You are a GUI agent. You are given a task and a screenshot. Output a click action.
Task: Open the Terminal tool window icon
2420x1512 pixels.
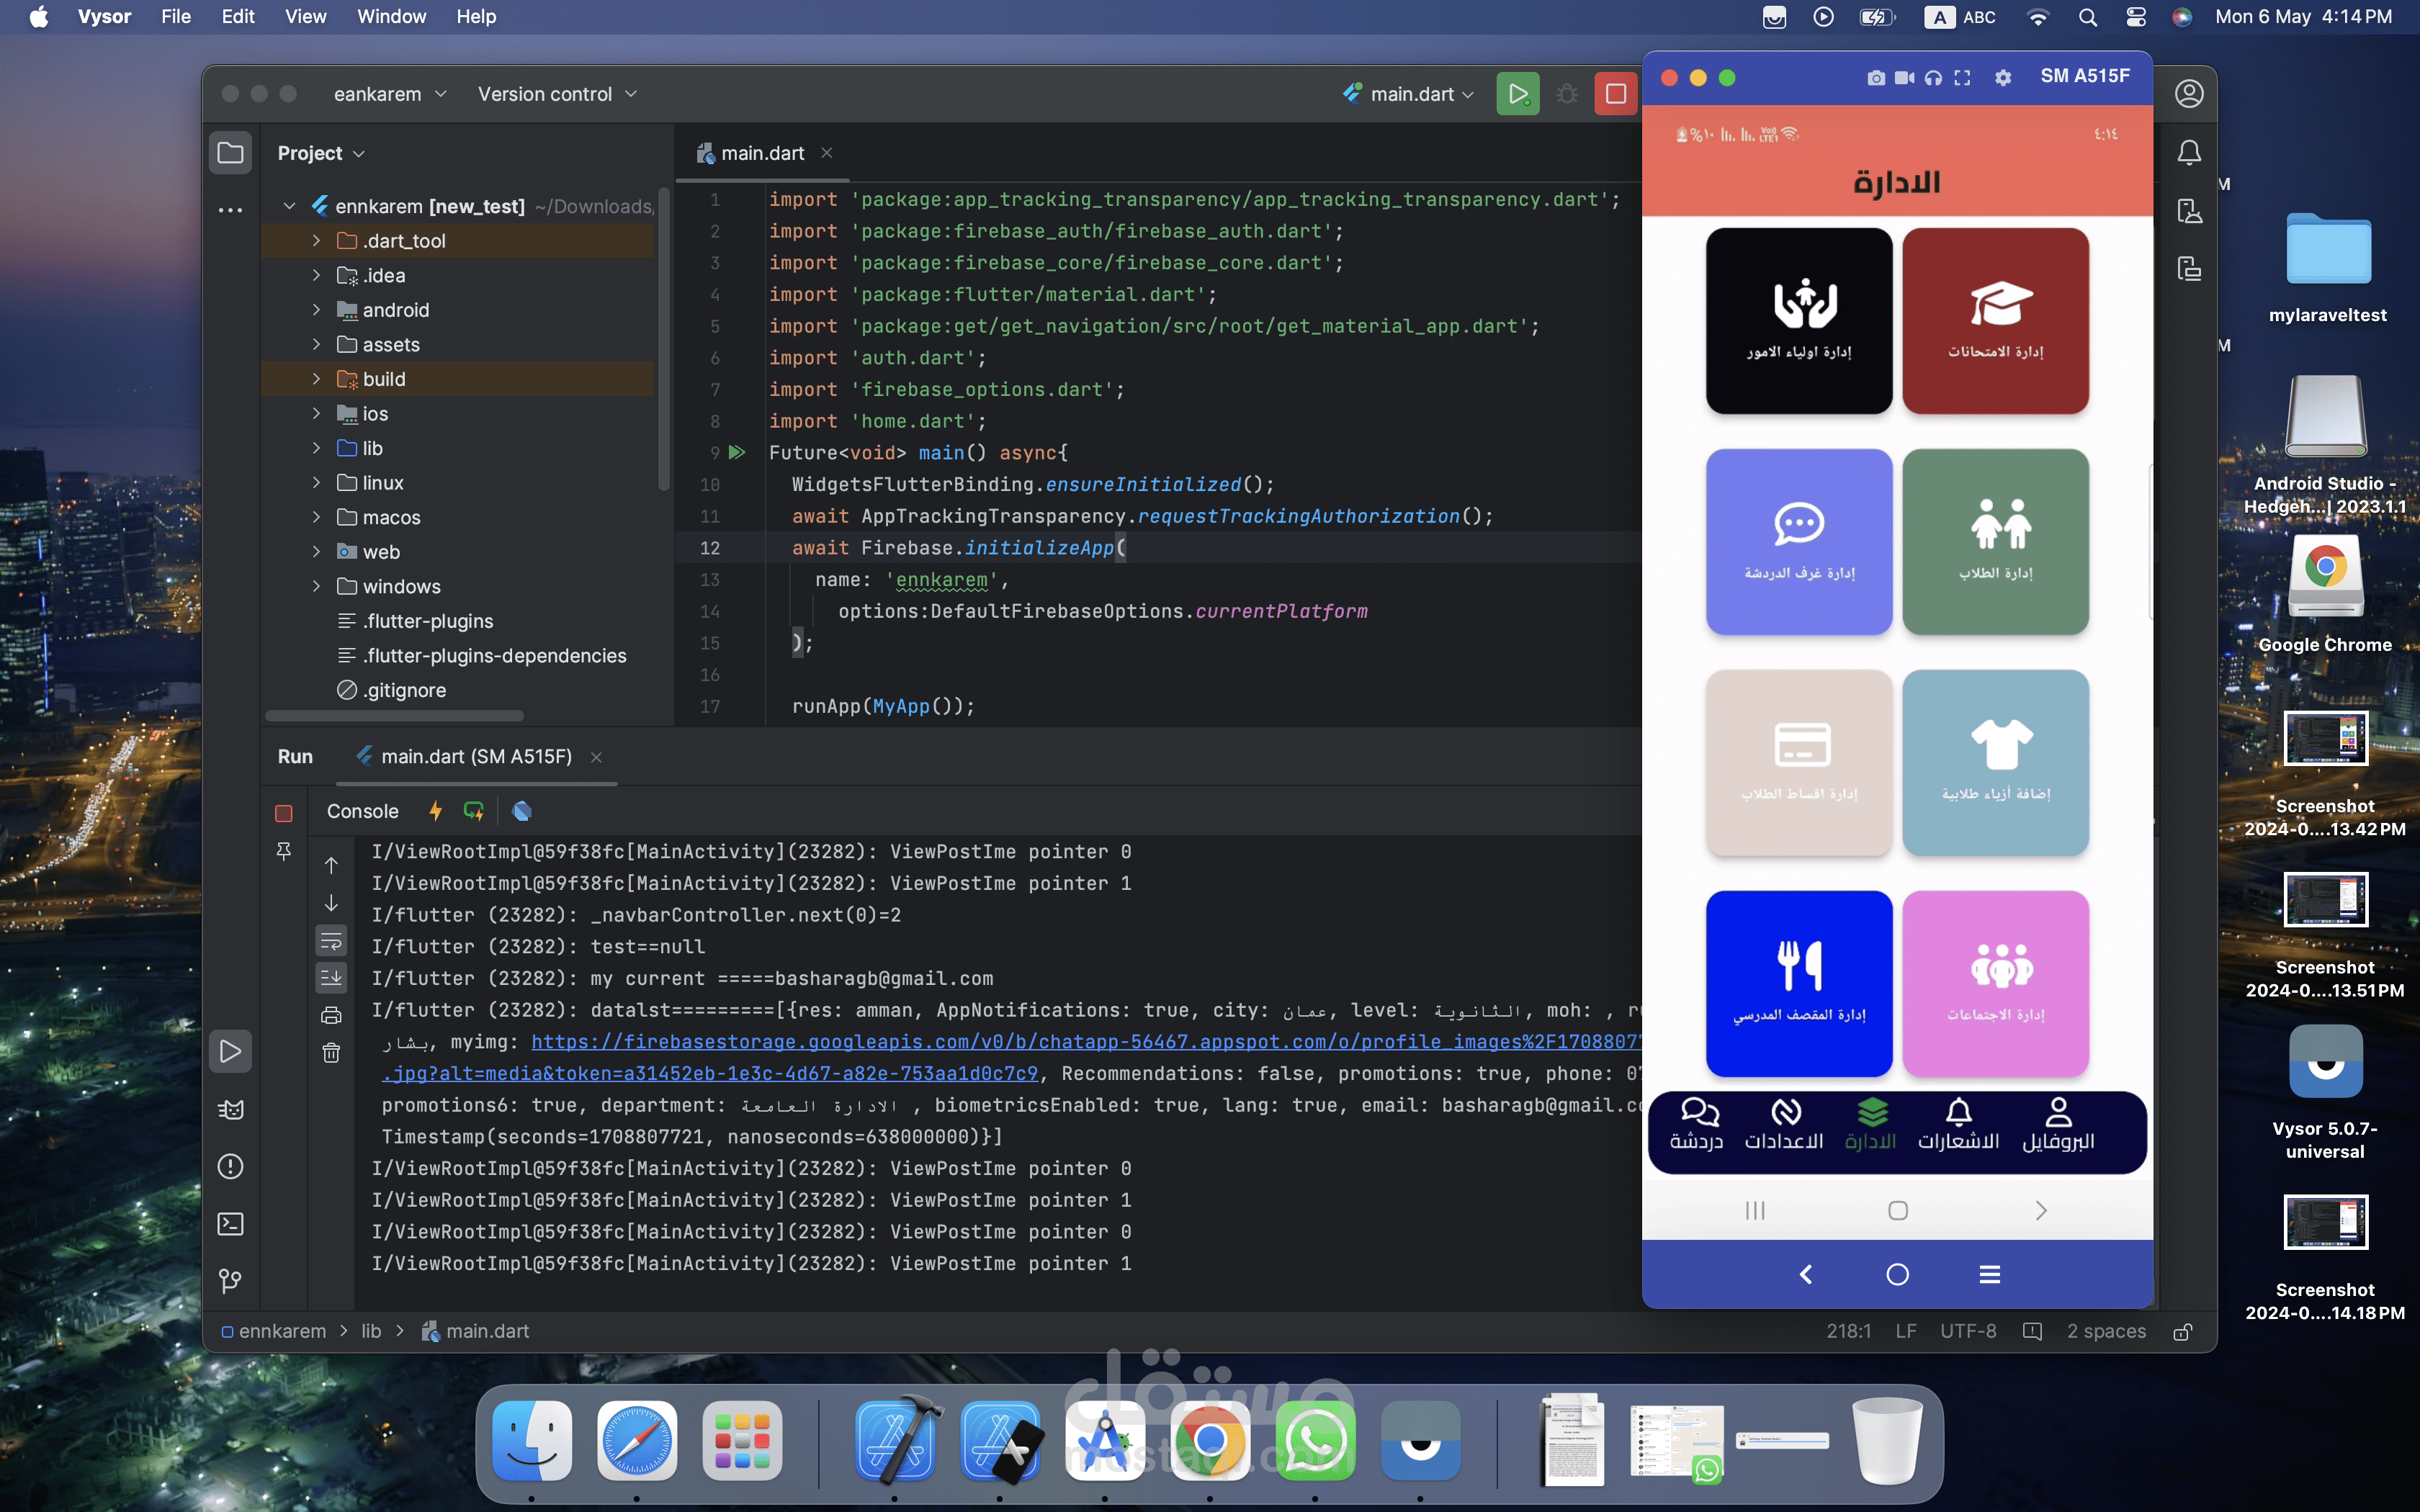[230, 1224]
